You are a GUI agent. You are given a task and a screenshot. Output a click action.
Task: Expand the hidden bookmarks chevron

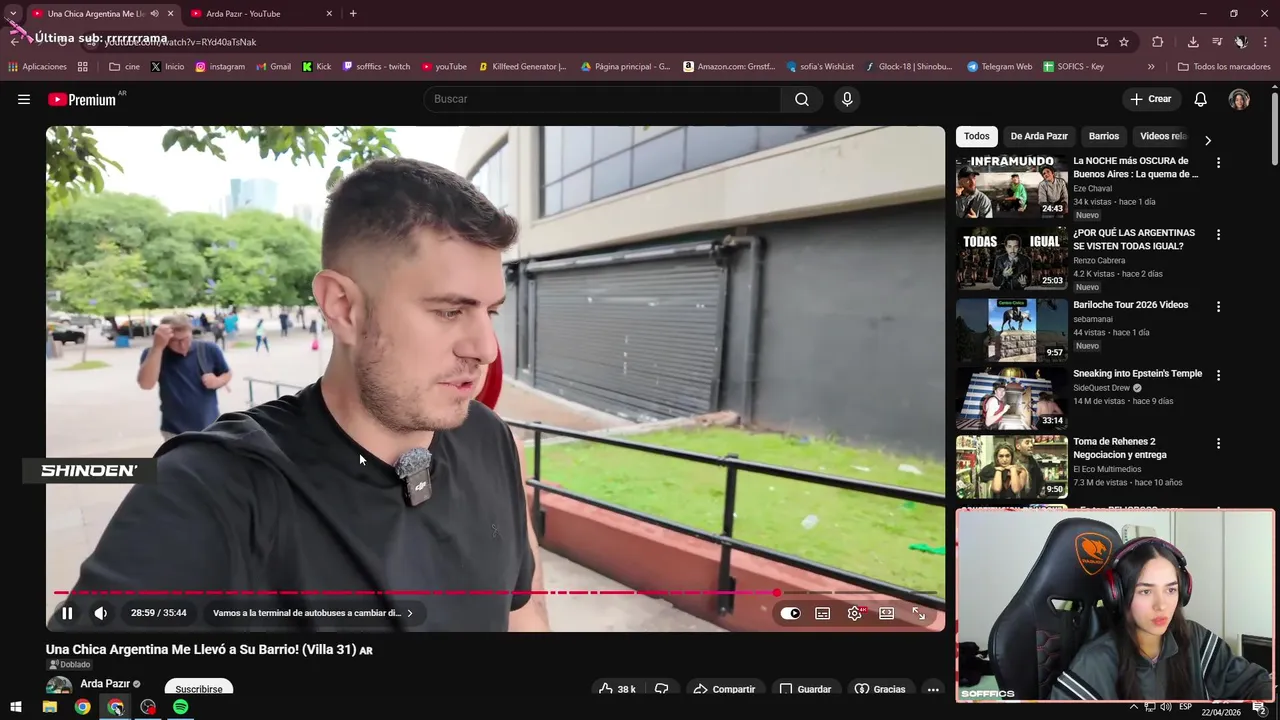pos(1151,67)
